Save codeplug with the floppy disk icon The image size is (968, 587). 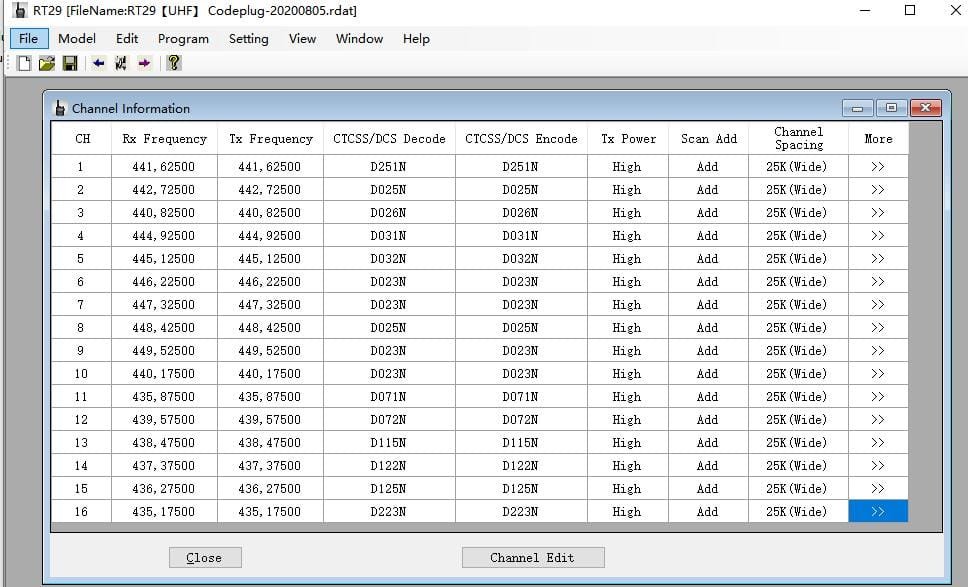click(70, 63)
